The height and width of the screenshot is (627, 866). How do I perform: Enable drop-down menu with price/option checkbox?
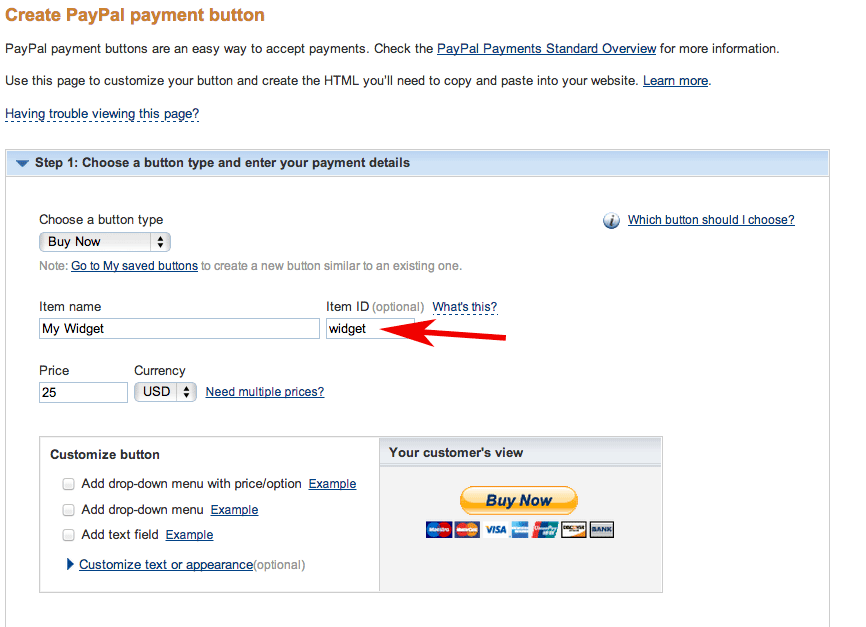tap(68, 484)
